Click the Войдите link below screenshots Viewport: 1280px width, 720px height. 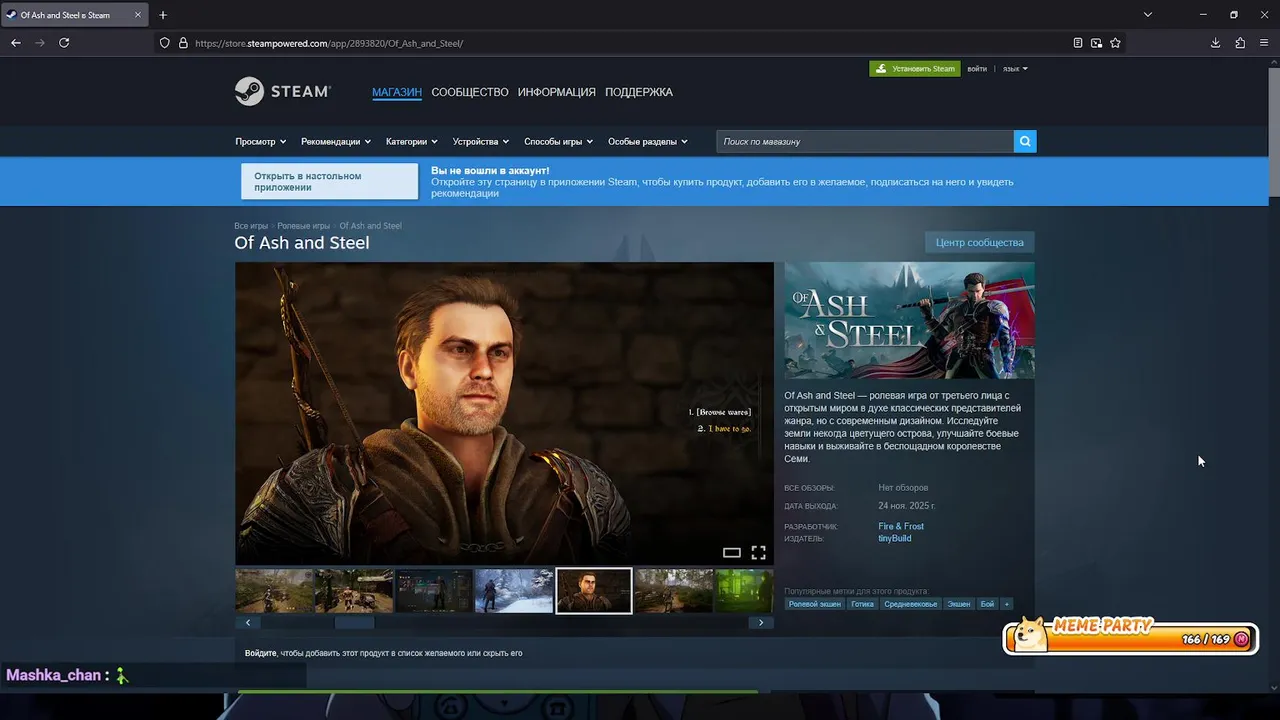click(261, 653)
